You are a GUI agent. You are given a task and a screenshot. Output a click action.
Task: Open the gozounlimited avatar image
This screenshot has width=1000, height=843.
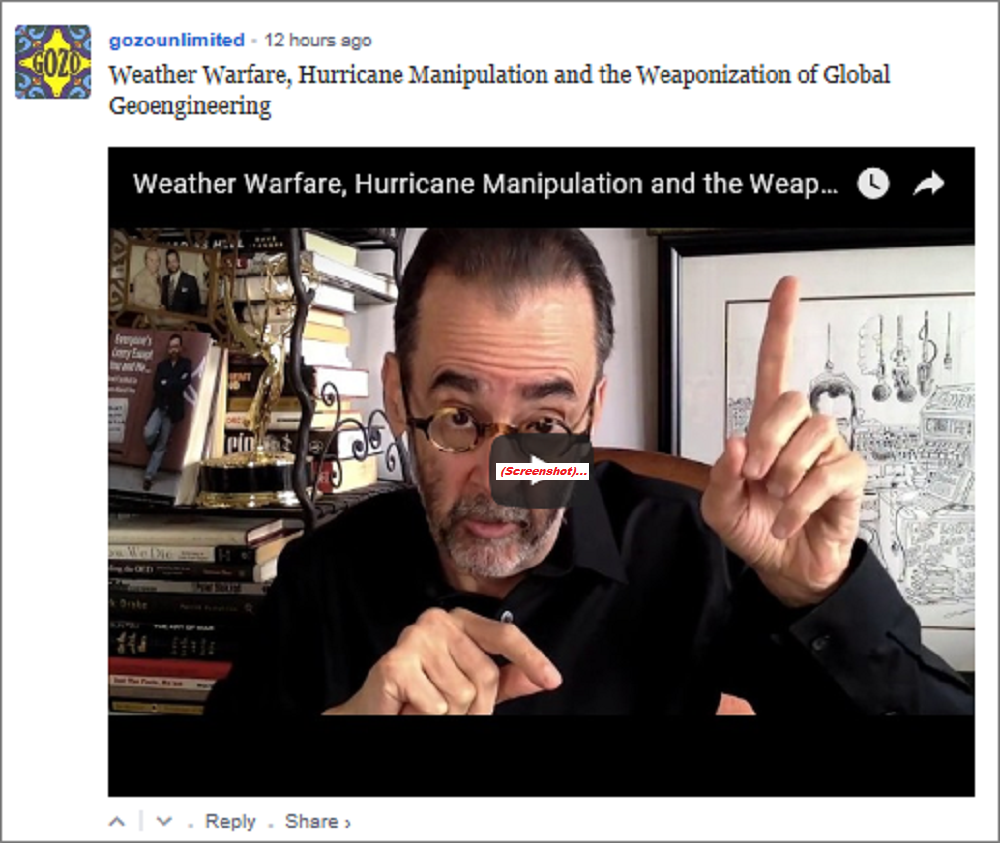pyautogui.click(x=53, y=62)
